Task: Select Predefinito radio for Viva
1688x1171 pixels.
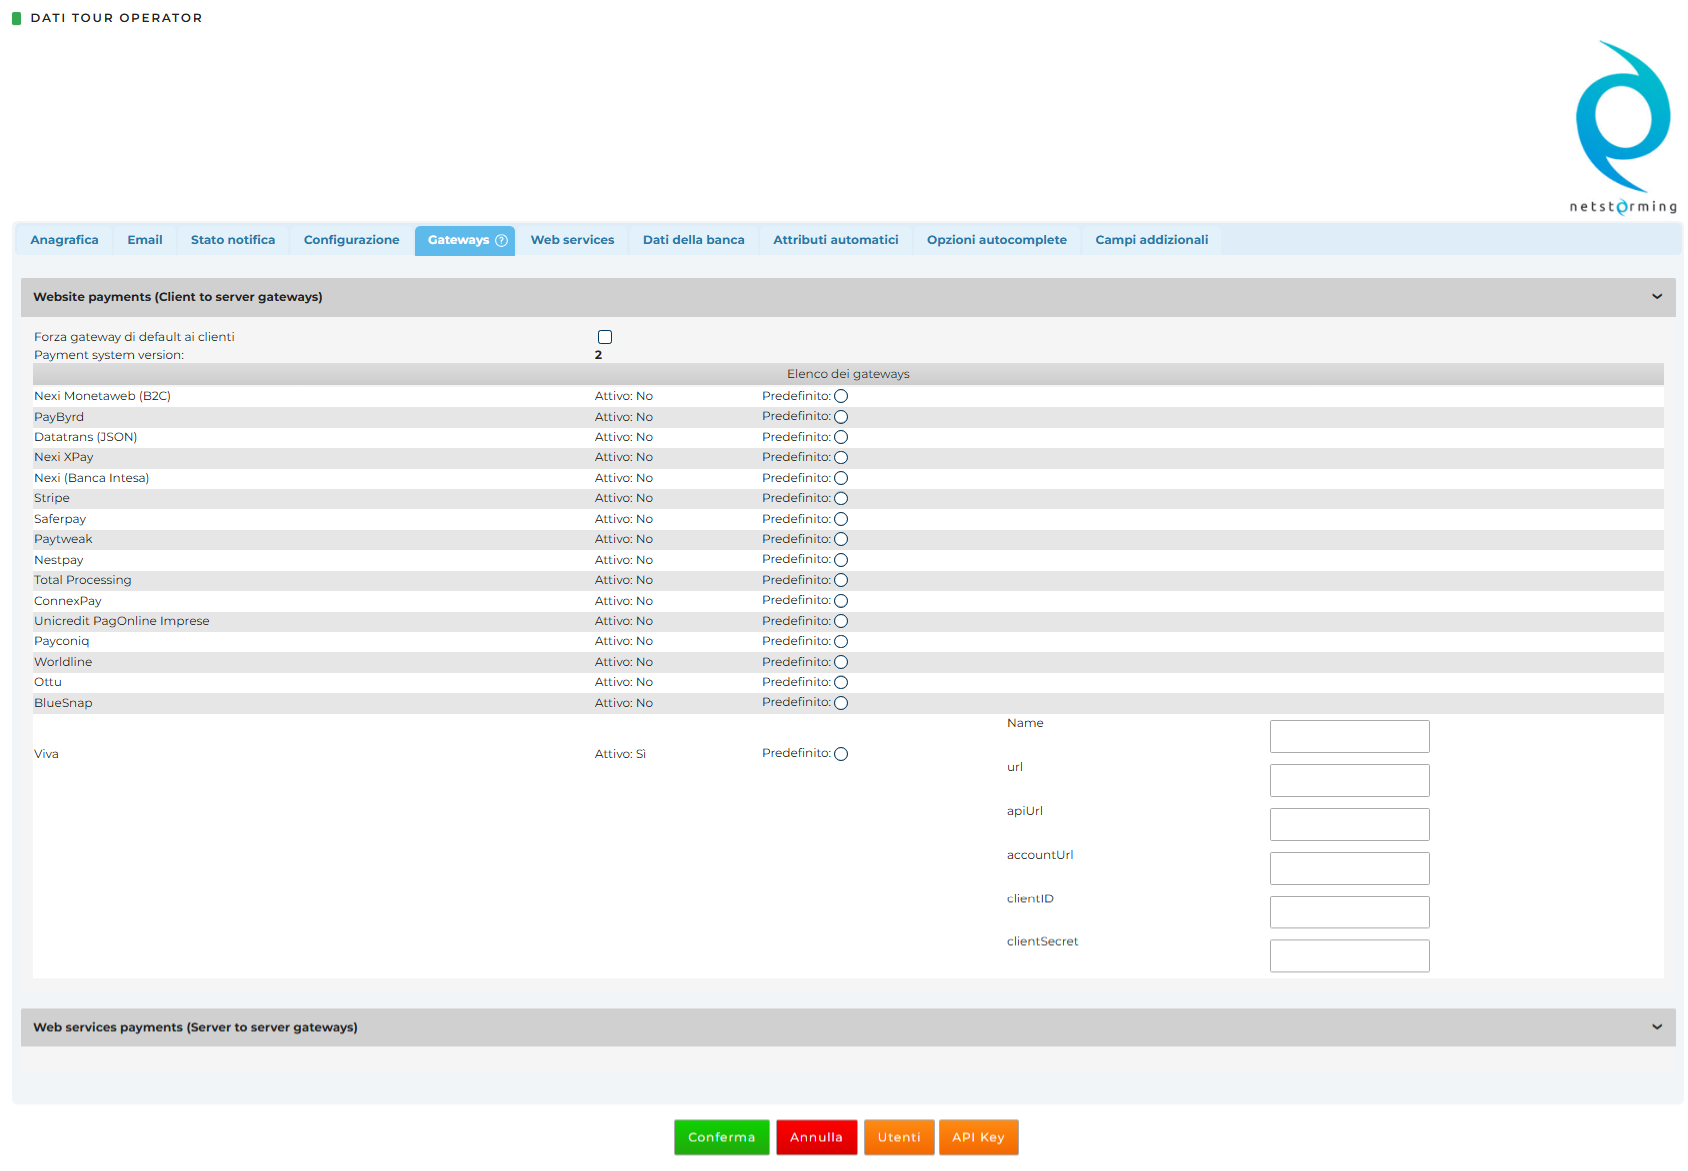Action: point(841,754)
